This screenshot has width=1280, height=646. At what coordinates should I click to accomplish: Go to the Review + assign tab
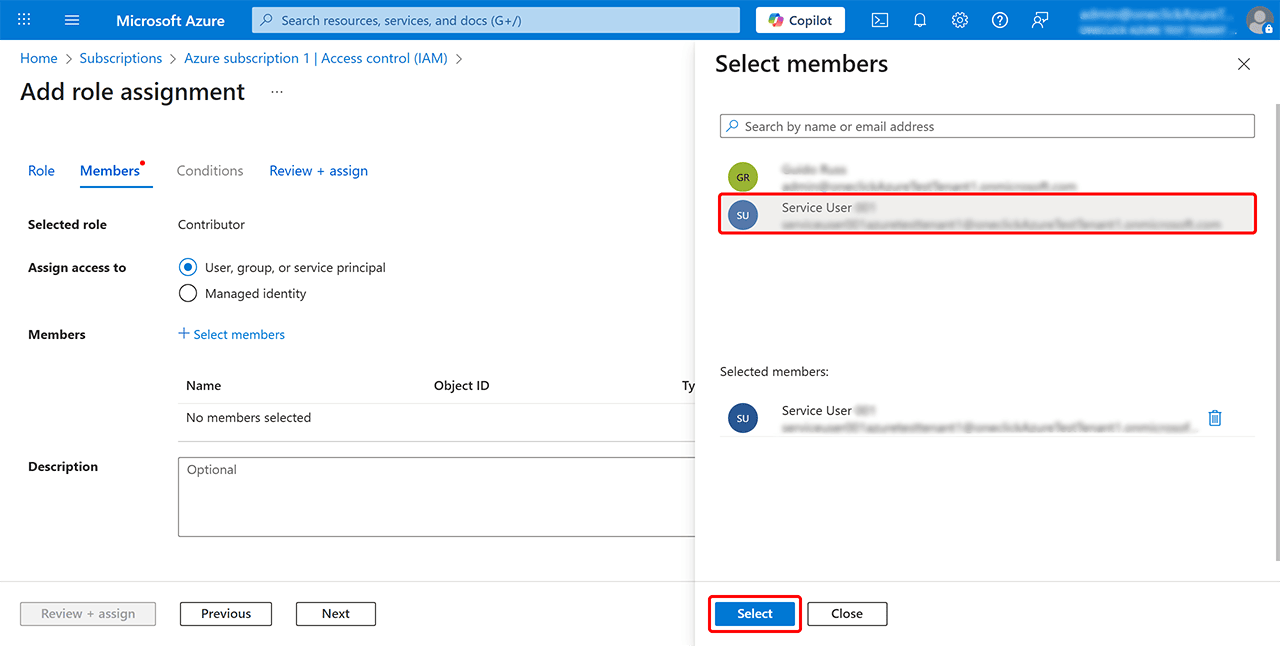[x=318, y=171]
